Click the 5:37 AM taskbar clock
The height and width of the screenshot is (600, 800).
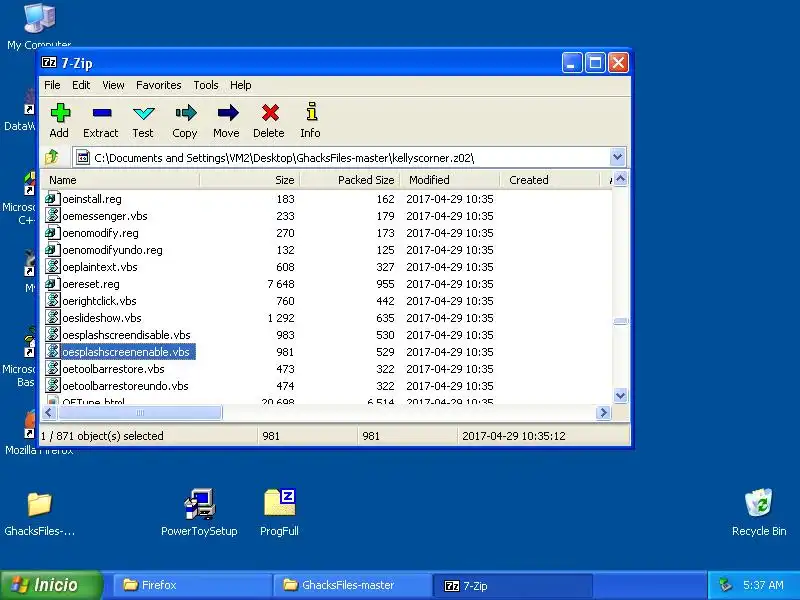[763, 585]
